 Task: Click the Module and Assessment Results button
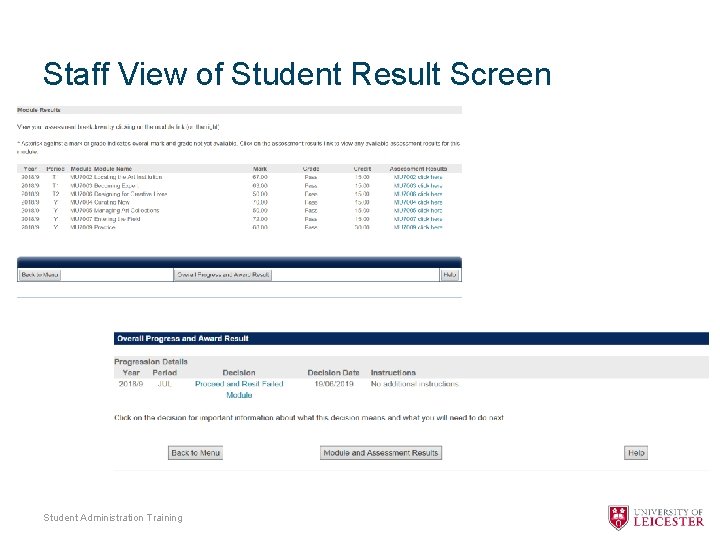click(x=381, y=453)
